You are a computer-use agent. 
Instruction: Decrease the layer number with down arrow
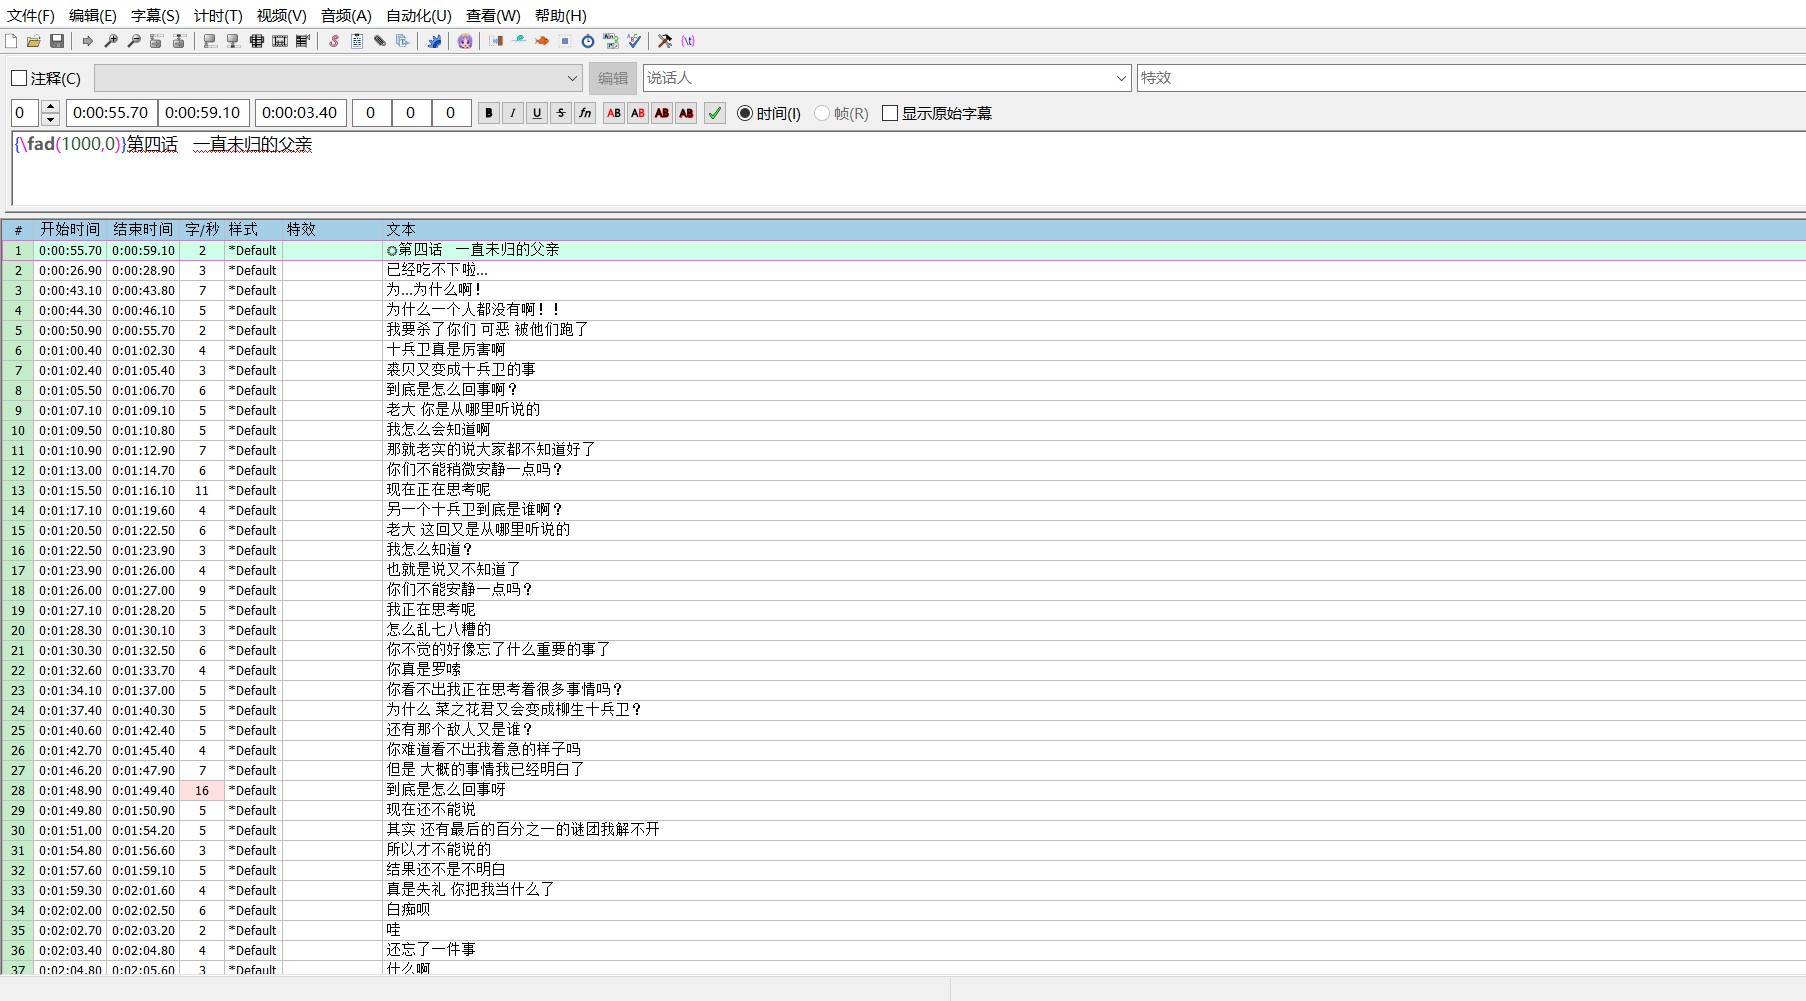(51, 119)
